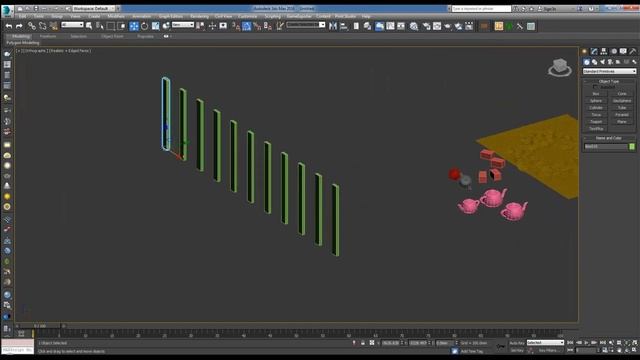
Task: Click the ViewCube navigation widget
Action: (560, 67)
